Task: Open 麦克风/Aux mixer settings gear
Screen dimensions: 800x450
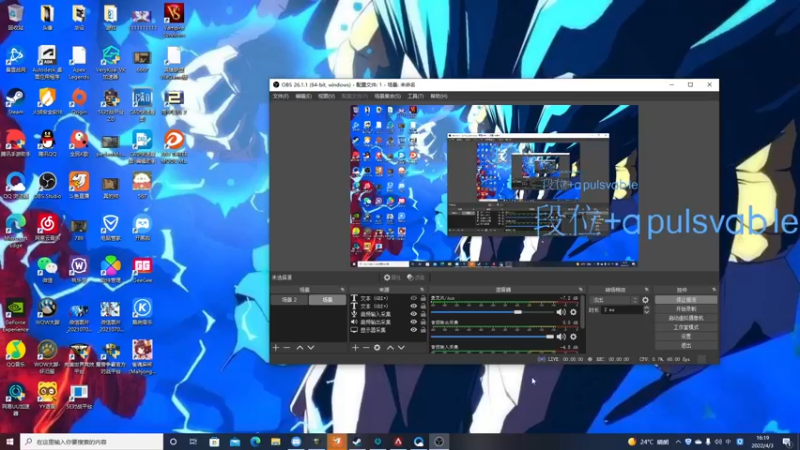Action: pyautogui.click(x=573, y=312)
